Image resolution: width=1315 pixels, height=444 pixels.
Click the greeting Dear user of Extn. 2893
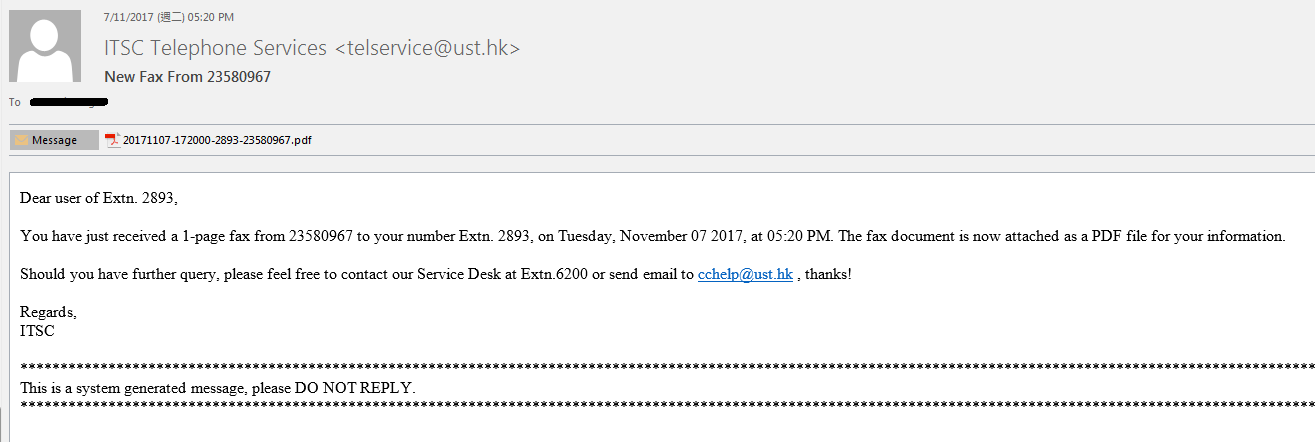(x=99, y=198)
